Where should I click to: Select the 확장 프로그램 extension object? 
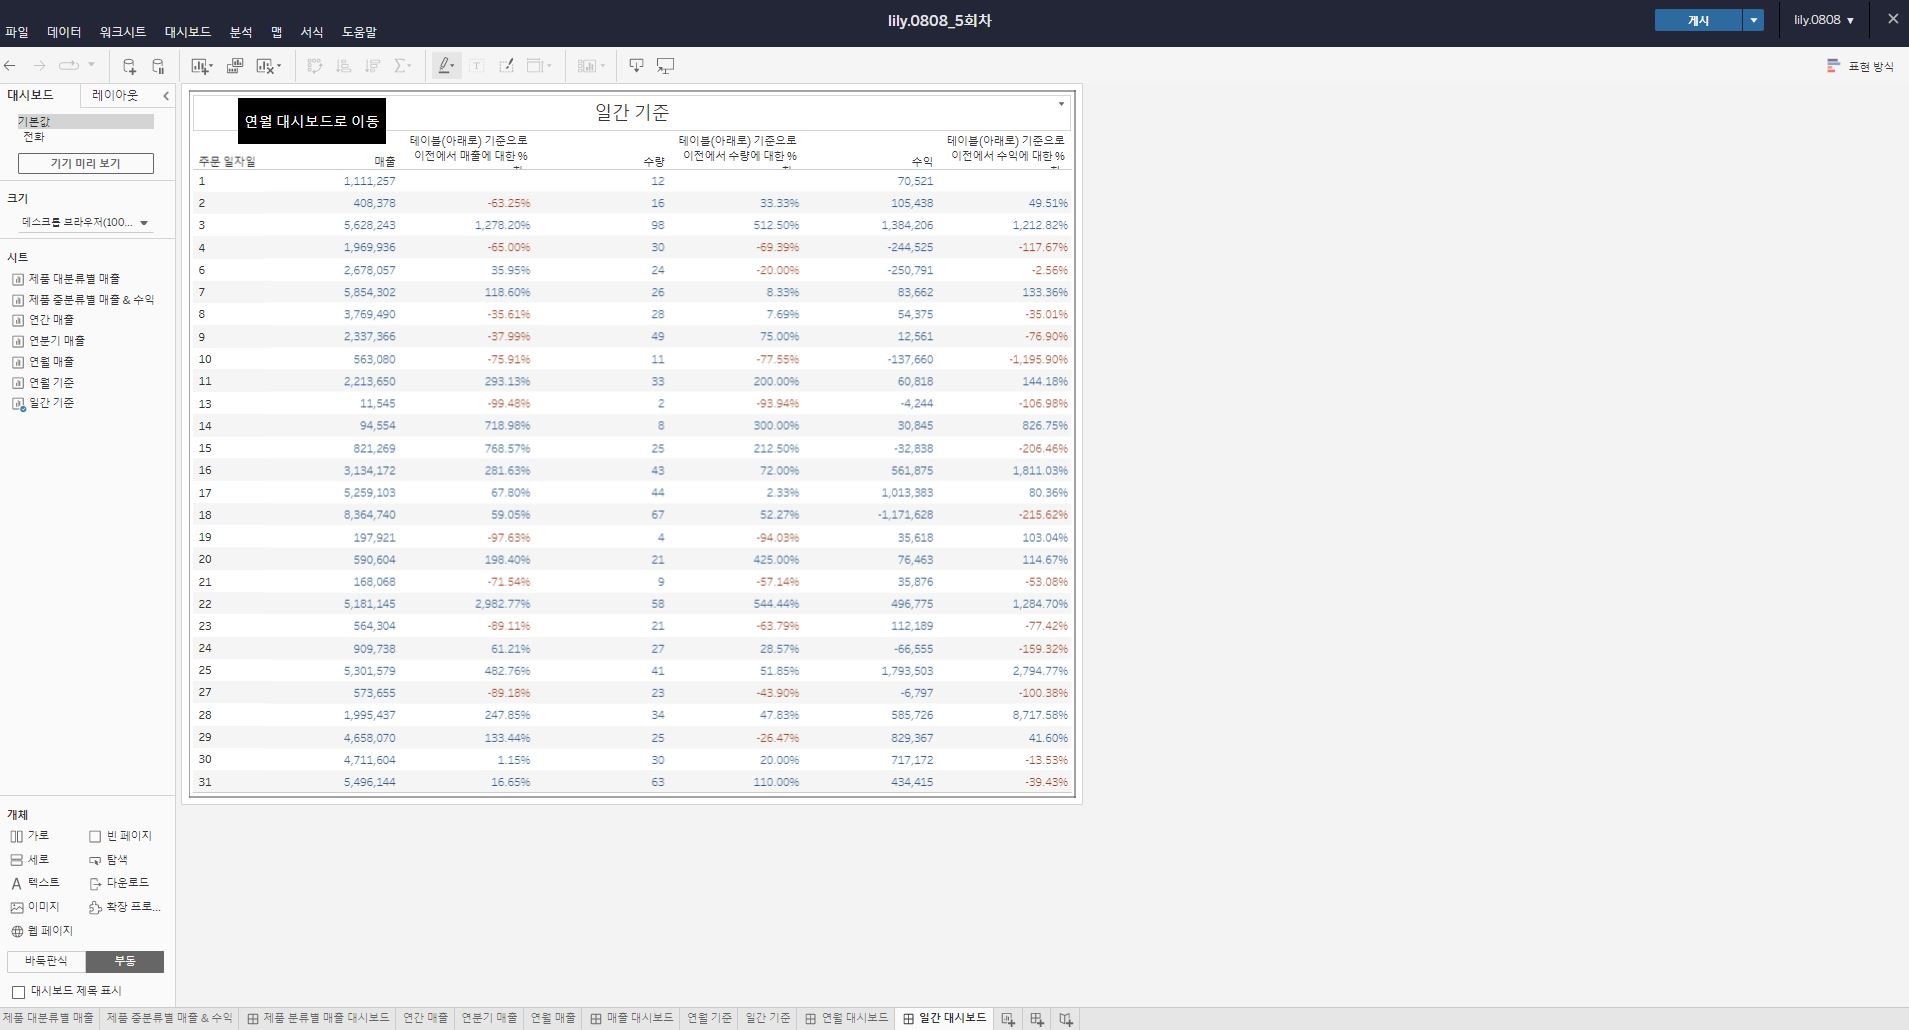coord(125,907)
